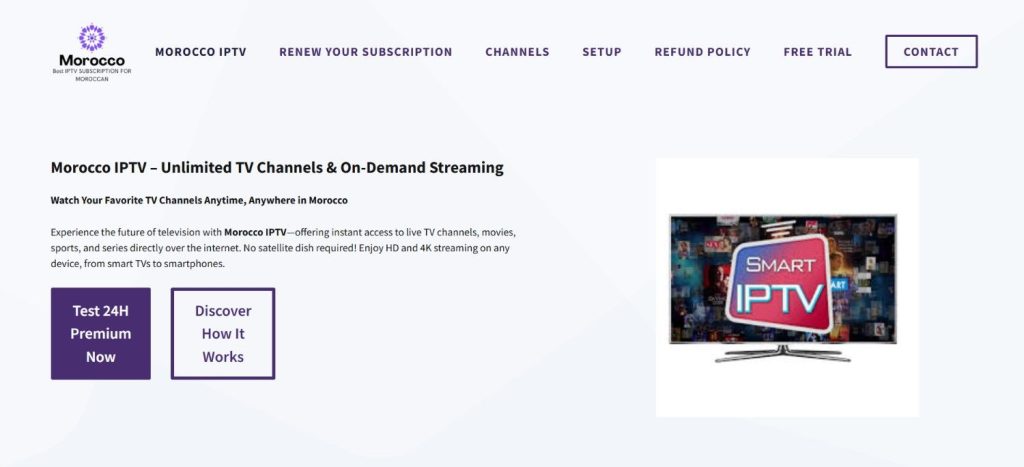Click the 'Unlimited TV Channels' main heading
Viewport: 1024px width, 467px height.
click(277, 168)
